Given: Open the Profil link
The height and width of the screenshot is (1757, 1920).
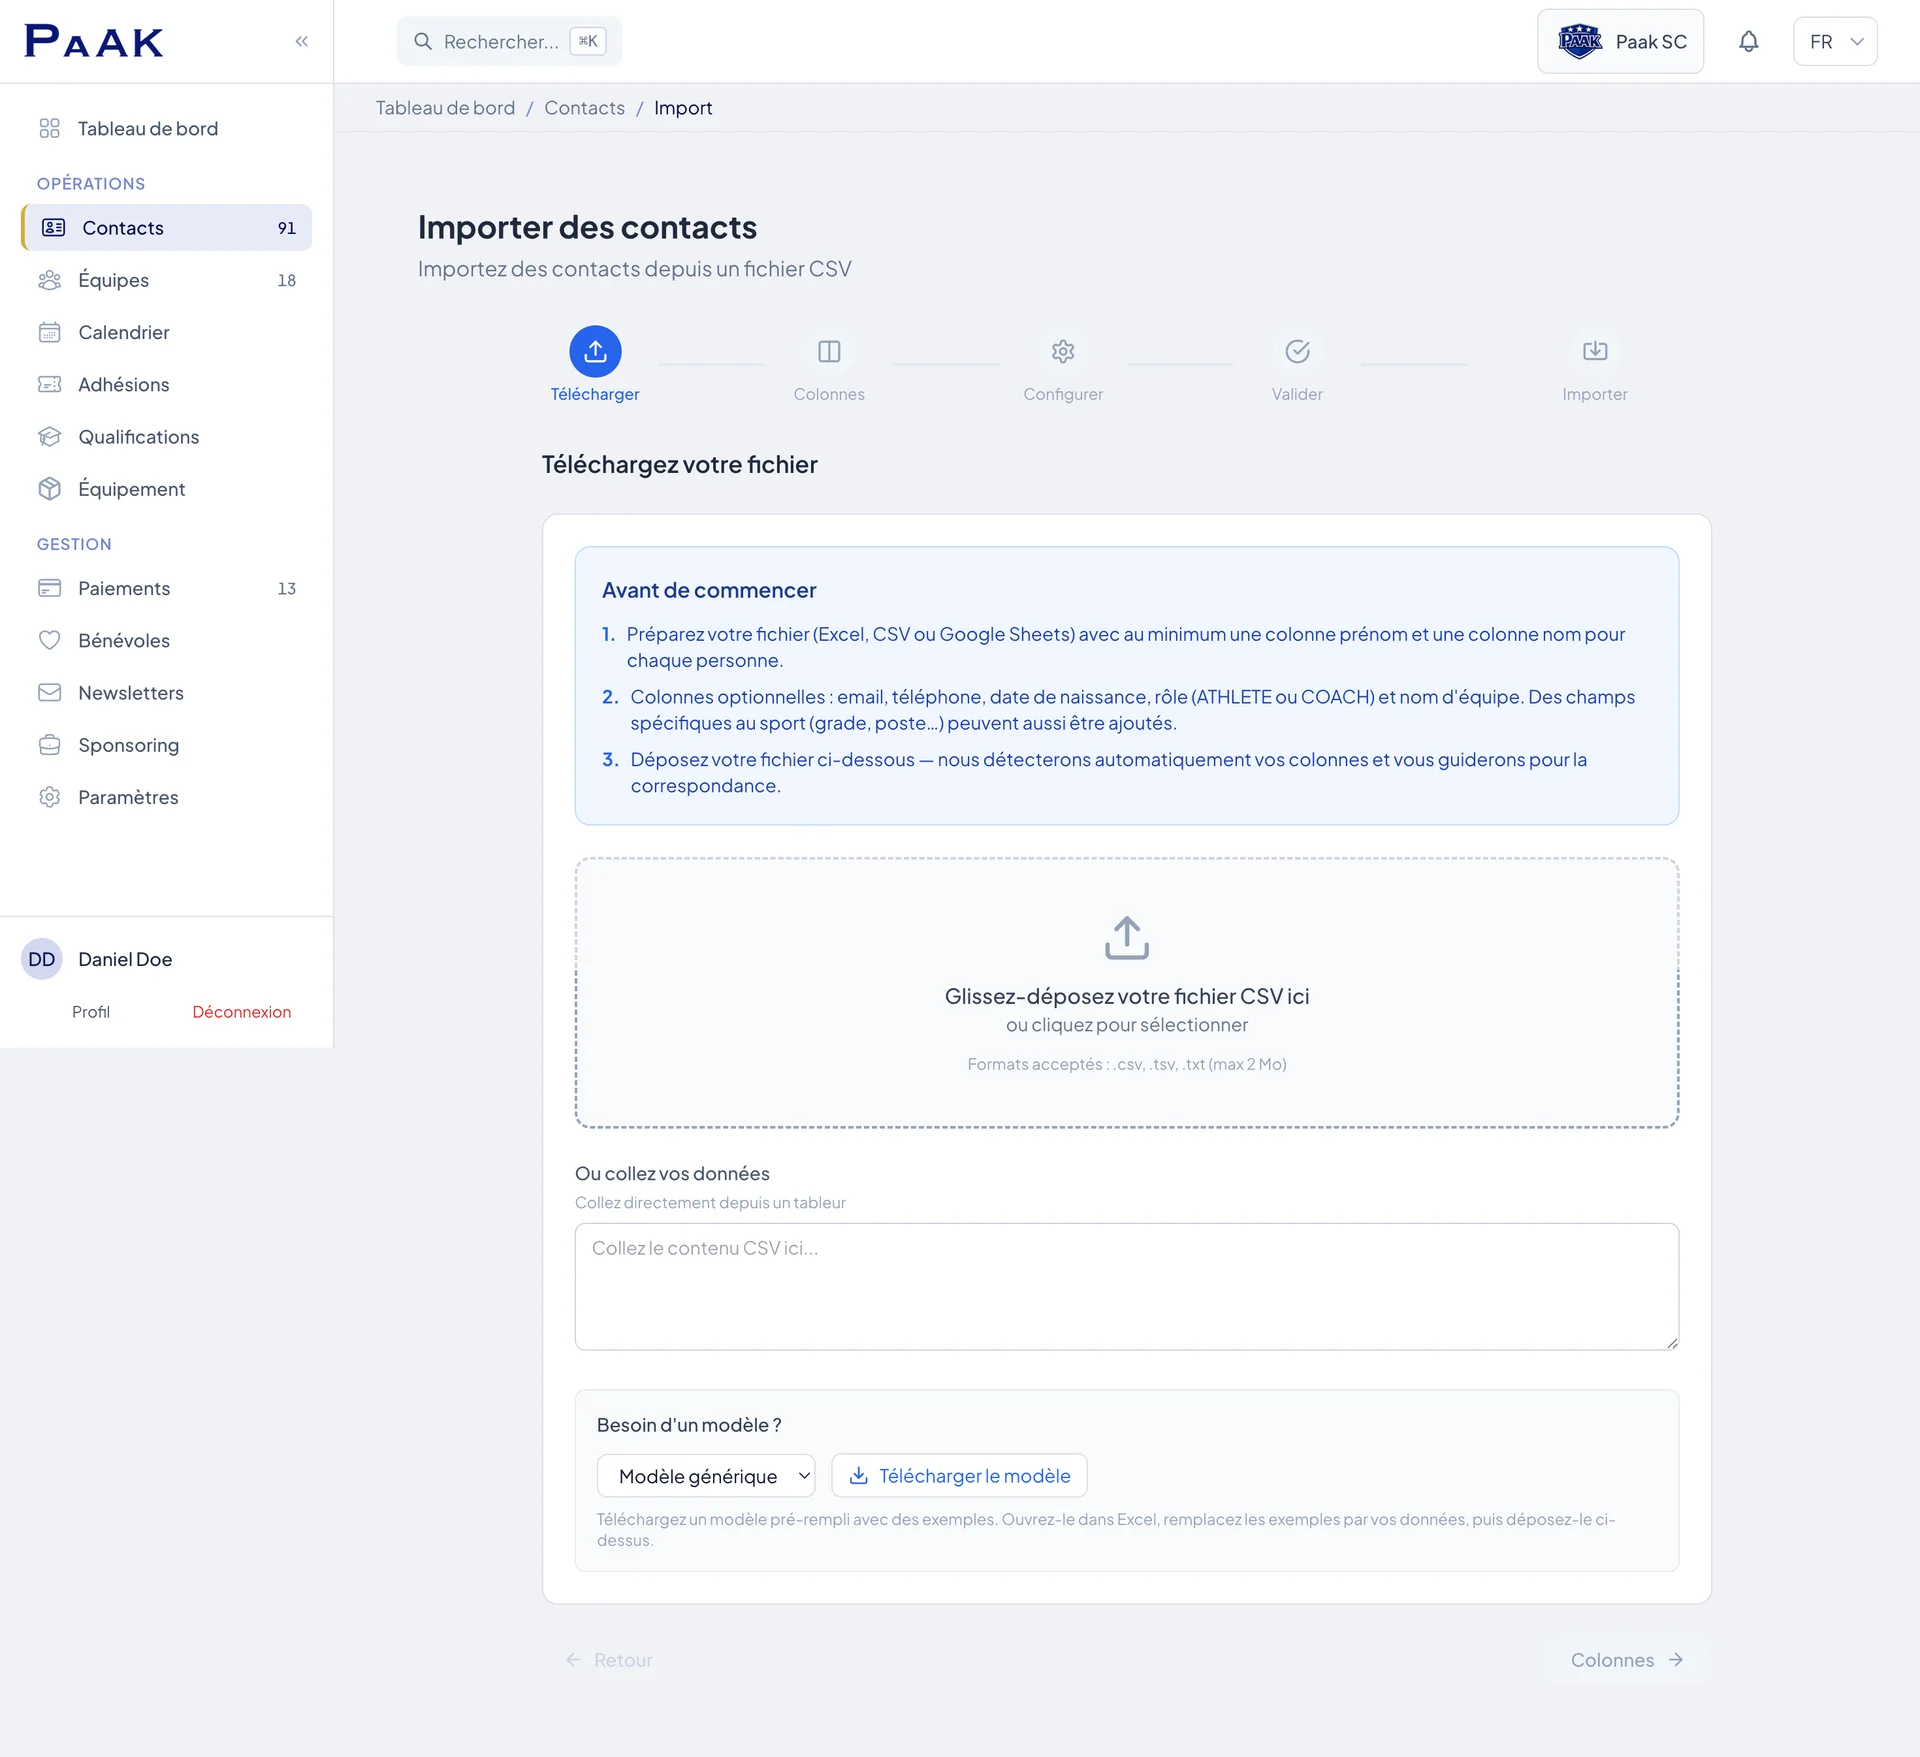Looking at the screenshot, I should click(91, 1012).
